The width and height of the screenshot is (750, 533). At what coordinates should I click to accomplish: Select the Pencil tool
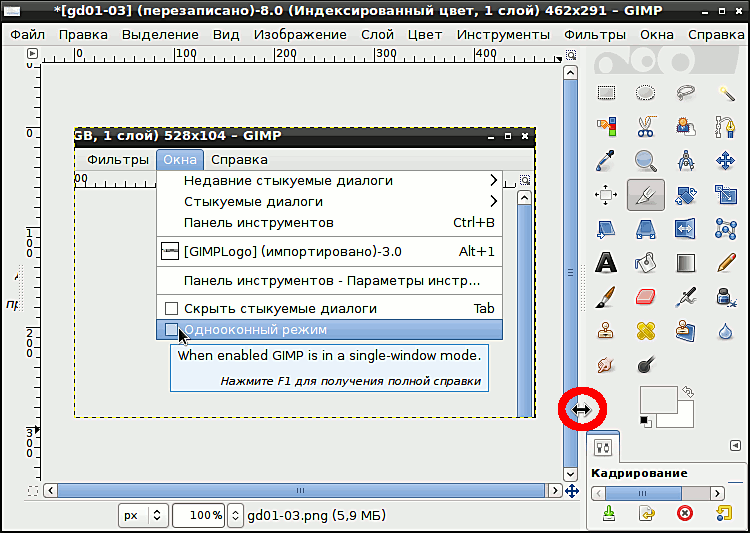tap(726, 263)
